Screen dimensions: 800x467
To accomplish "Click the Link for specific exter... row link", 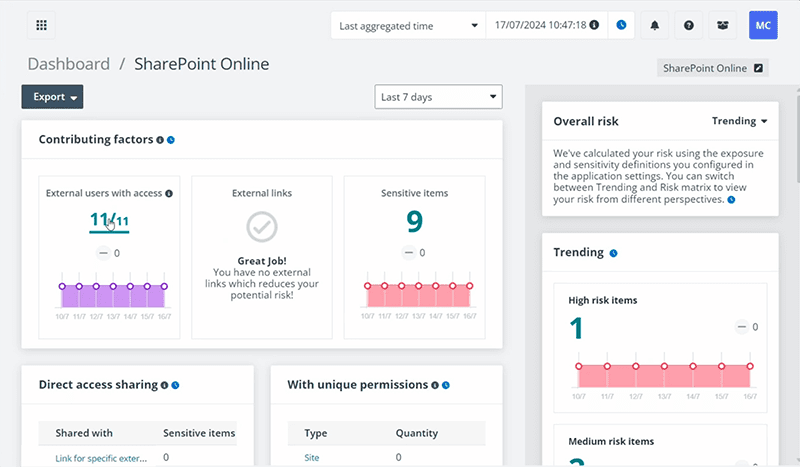I will (x=101, y=458).
